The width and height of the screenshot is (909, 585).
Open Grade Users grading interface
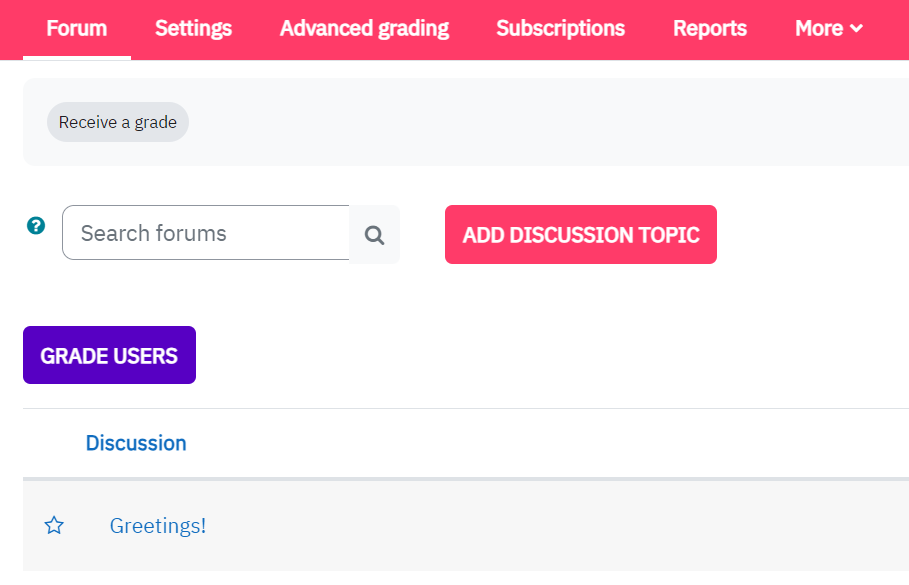click(x=110, y=355)
